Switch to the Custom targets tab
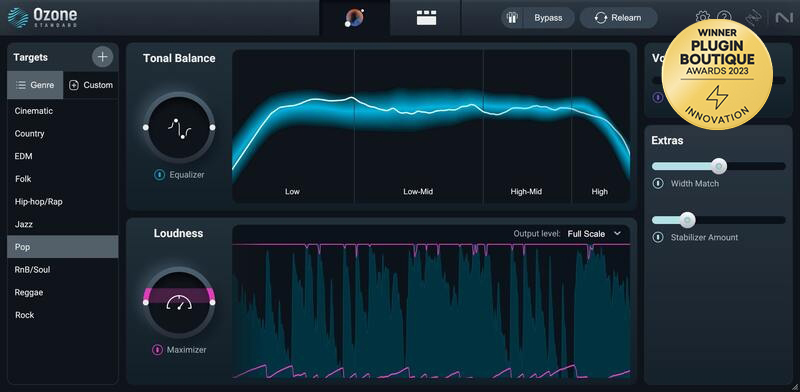800x392 pixels. [91, 85]
